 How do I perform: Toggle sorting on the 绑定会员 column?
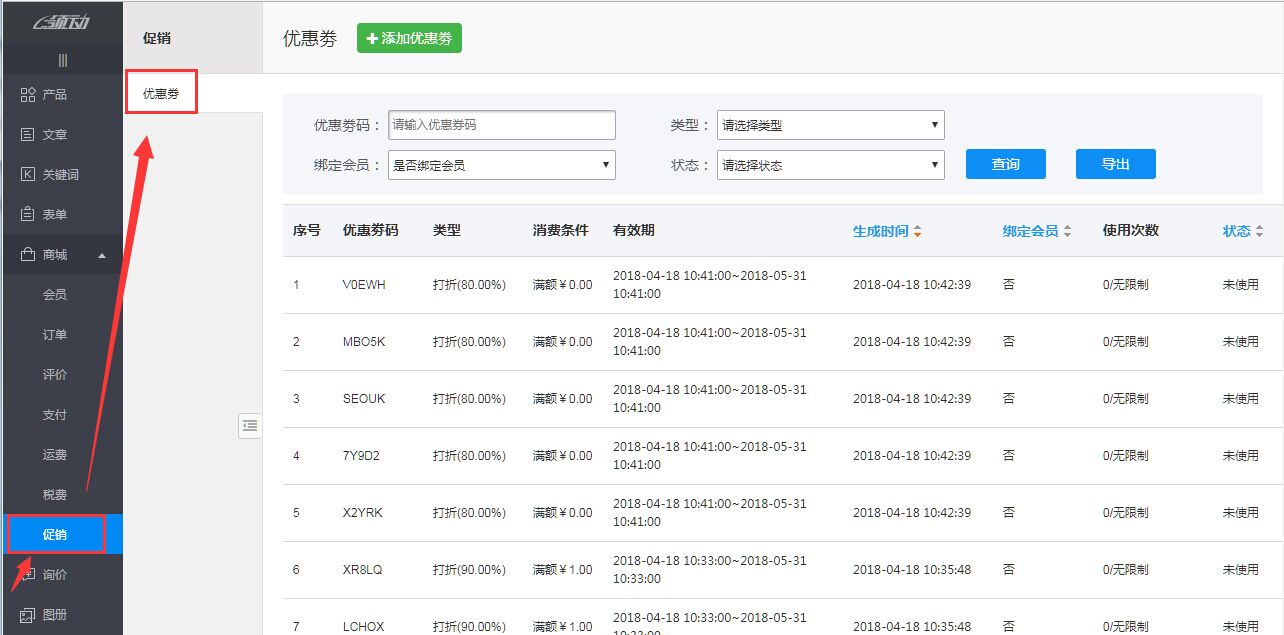(1036, 229)
